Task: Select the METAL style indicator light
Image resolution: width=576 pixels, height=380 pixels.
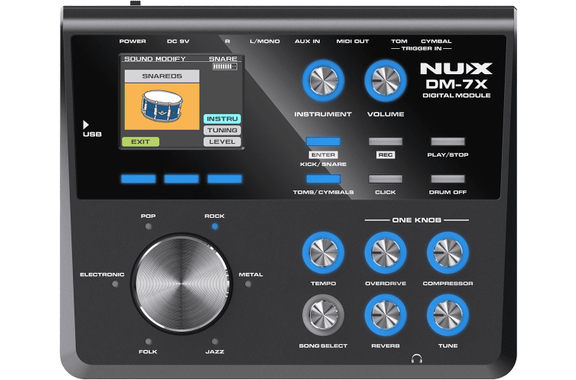Action: (248, 284)
